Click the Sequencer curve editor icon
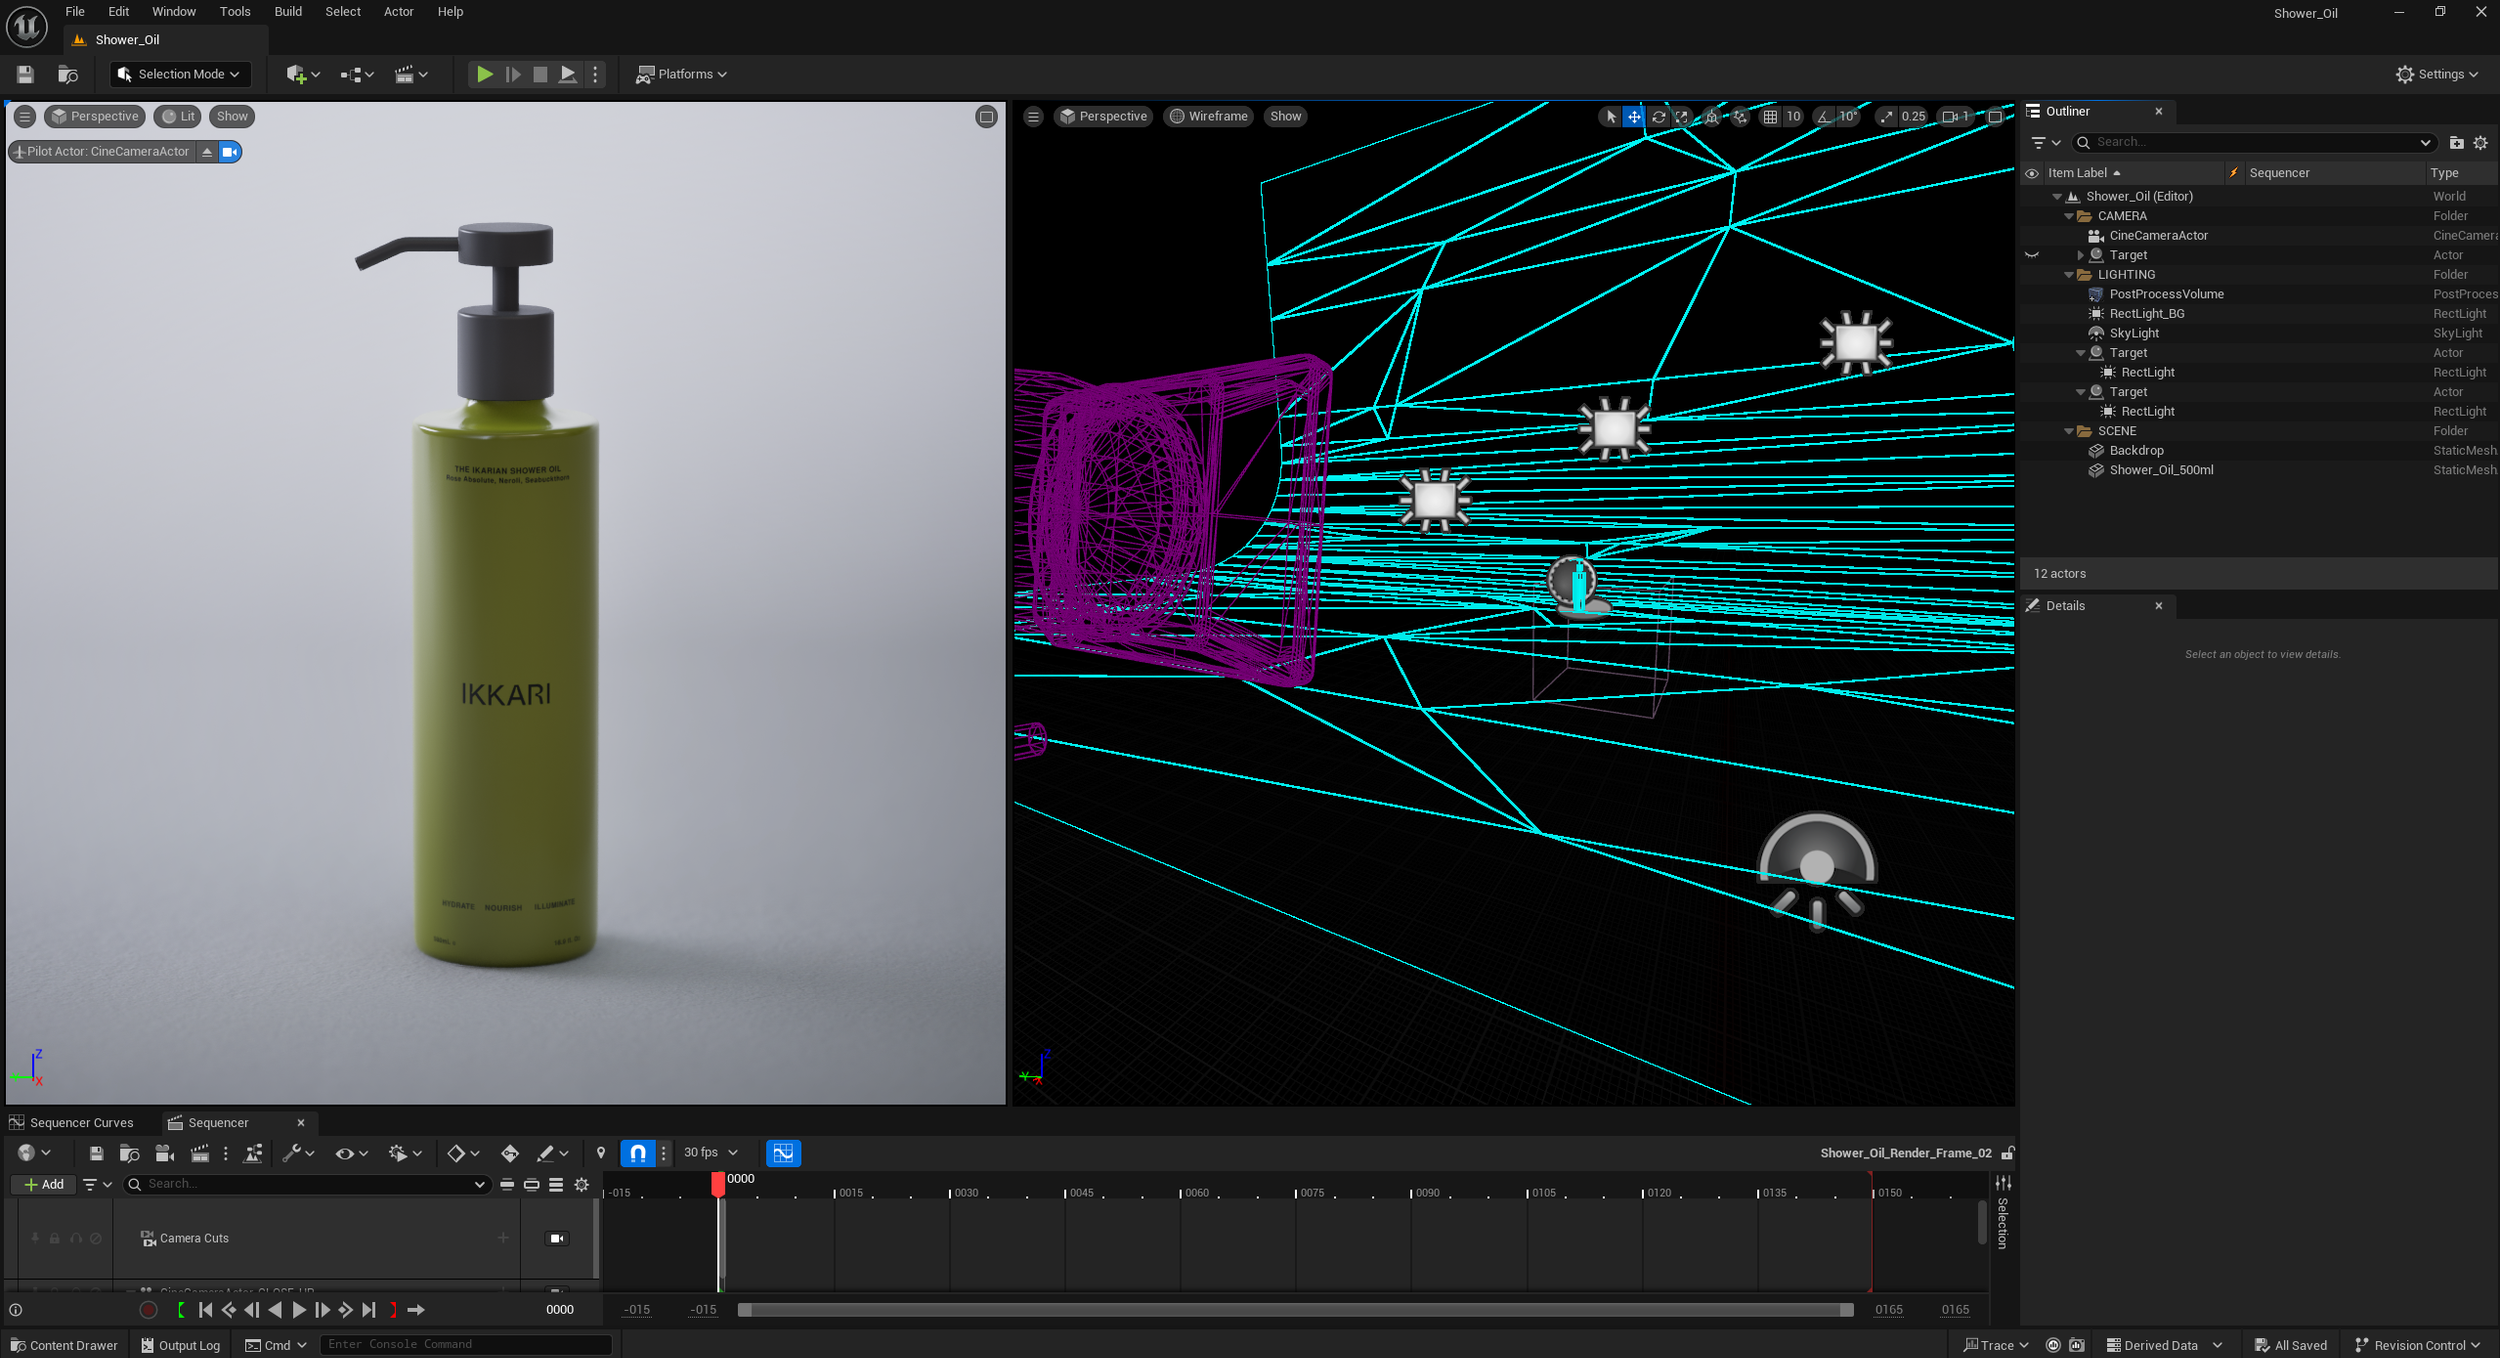This screenshot has height=1358, width=2500. pyautogui.click(x=783, y=1153)
